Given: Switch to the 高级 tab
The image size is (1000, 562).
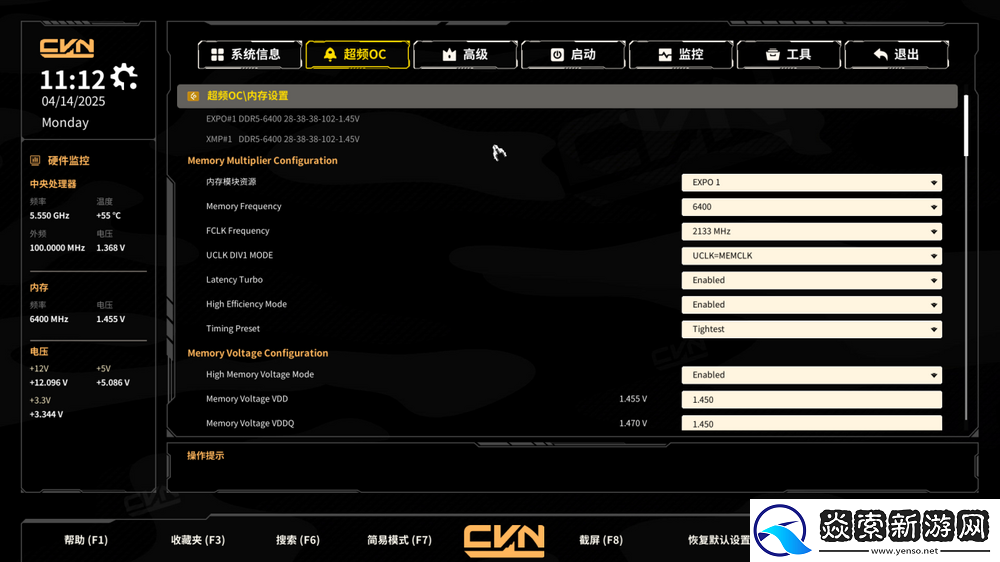Looking at the screenshot, I should 466,55.
